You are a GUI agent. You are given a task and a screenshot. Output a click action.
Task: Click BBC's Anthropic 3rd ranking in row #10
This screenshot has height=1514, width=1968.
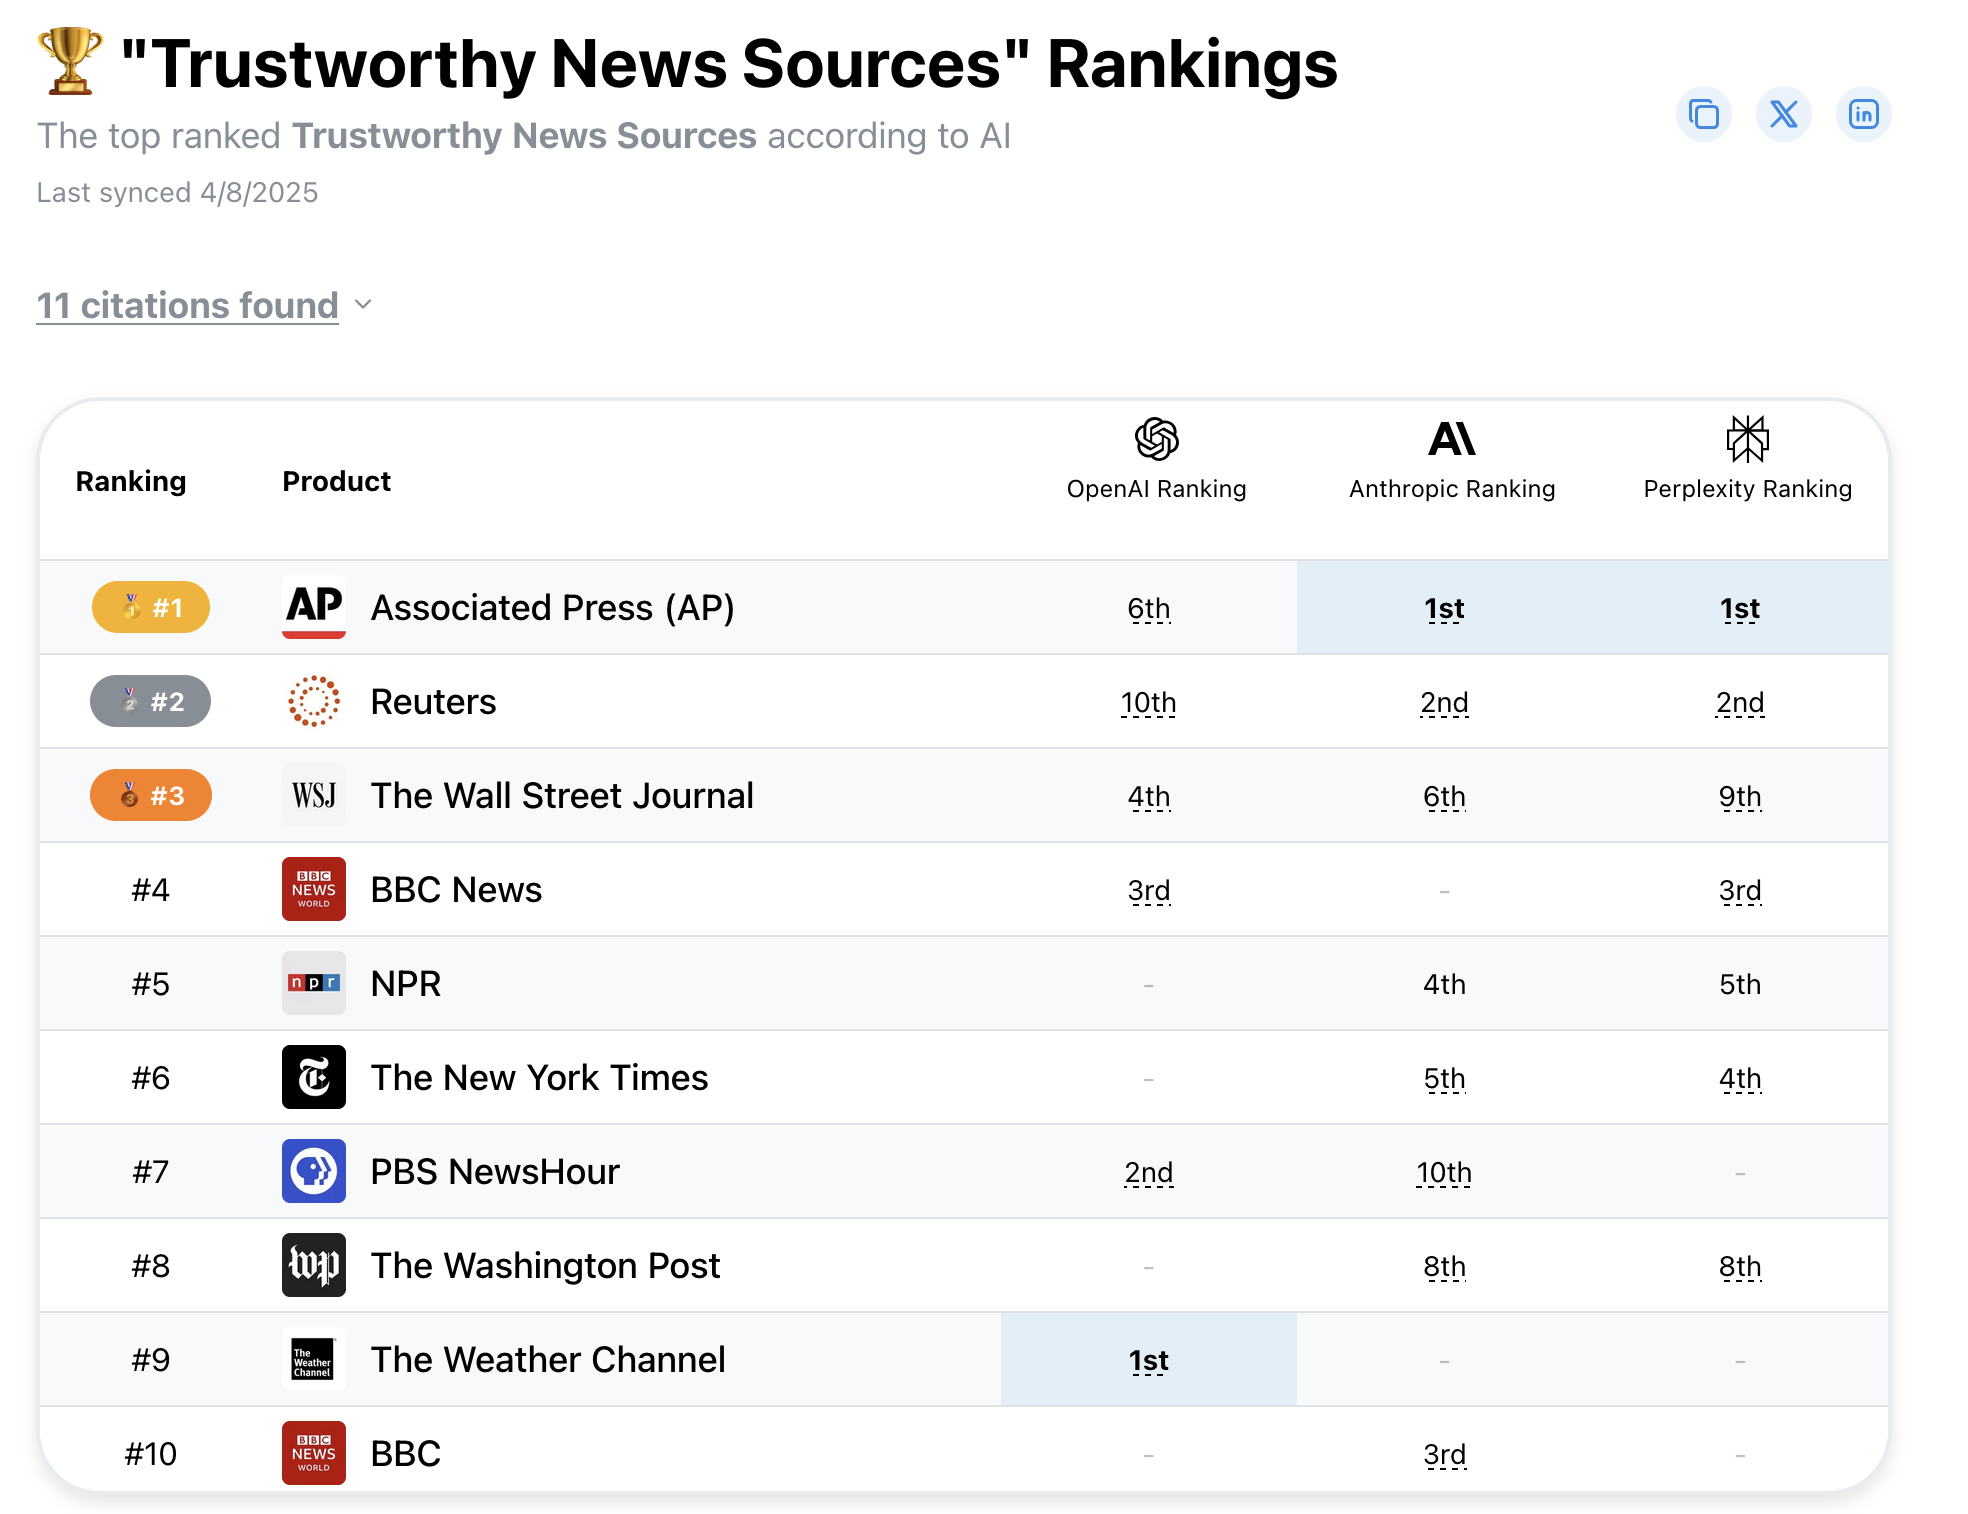pos(1444,1455)
